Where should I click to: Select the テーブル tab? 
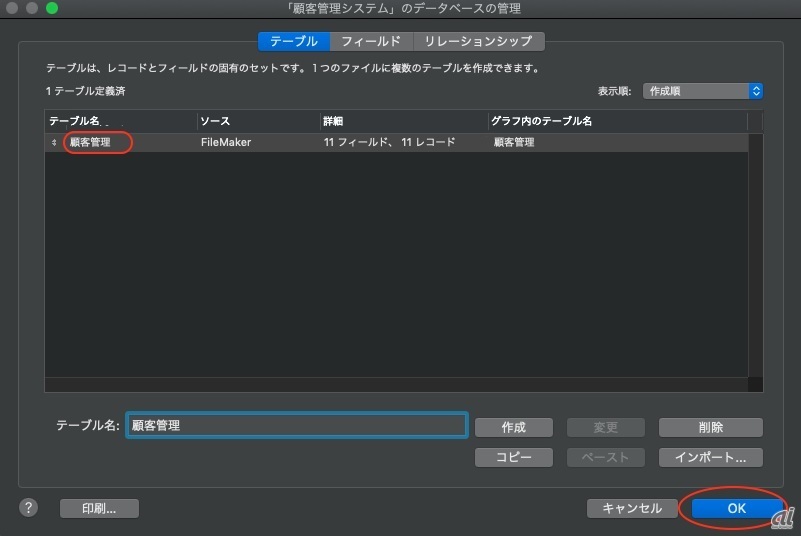pyautogui.click(x=294, y=41)
